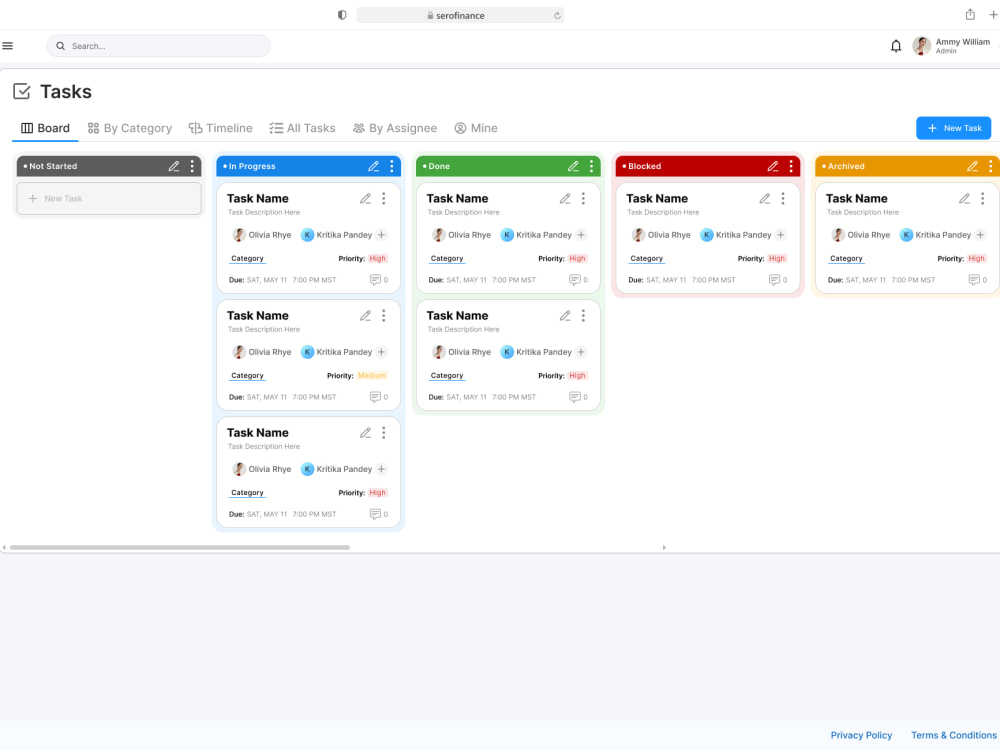Viewport: 1000px width, 750px height.
Task: Edit first task card in Done column
Action: 565,199
